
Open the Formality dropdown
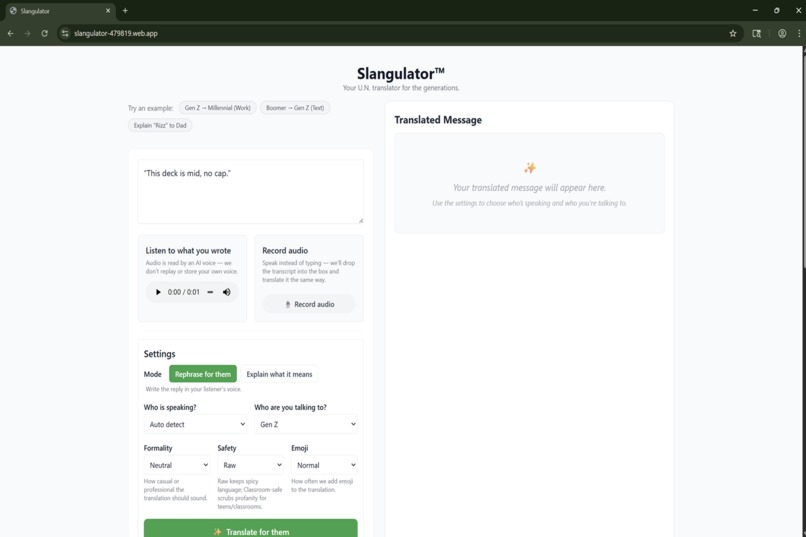tap(177, 465)
